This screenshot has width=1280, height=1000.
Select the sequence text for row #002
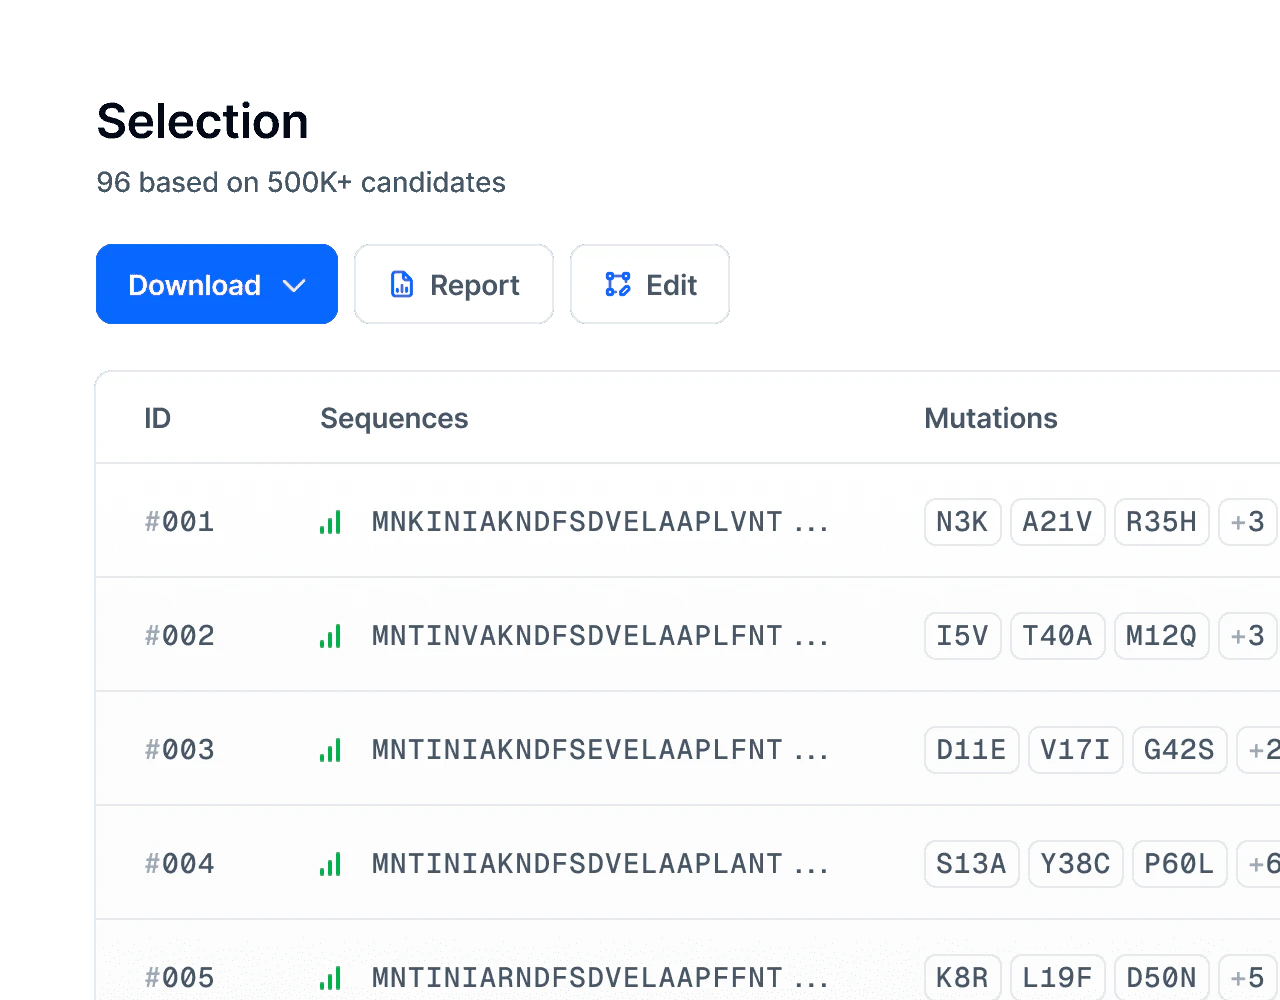click(600, 635)
